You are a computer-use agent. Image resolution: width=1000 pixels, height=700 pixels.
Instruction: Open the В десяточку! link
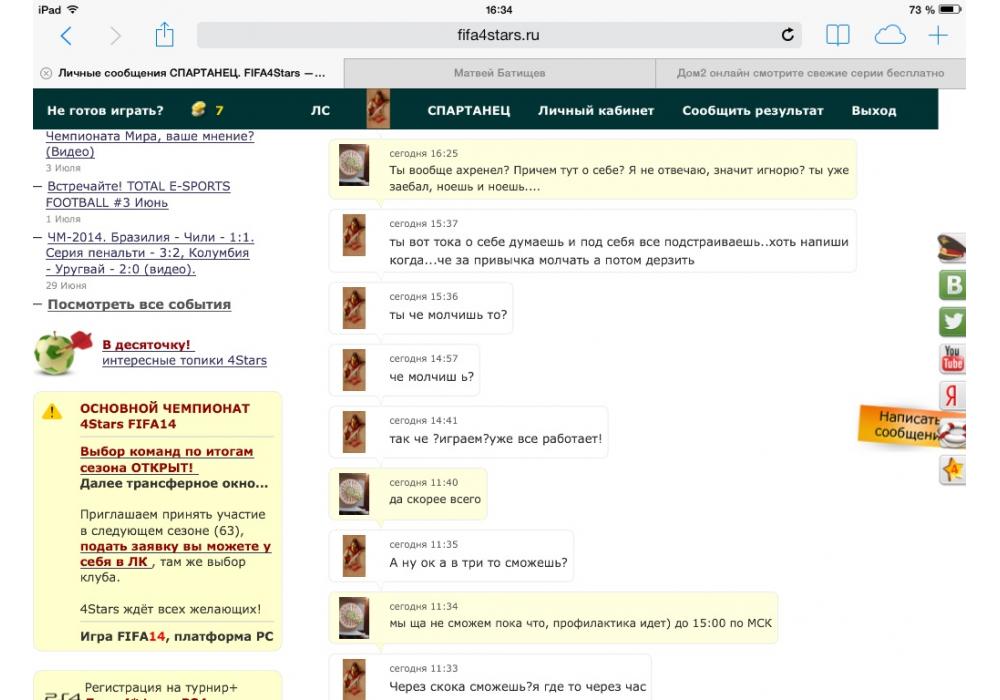(146, 345)
